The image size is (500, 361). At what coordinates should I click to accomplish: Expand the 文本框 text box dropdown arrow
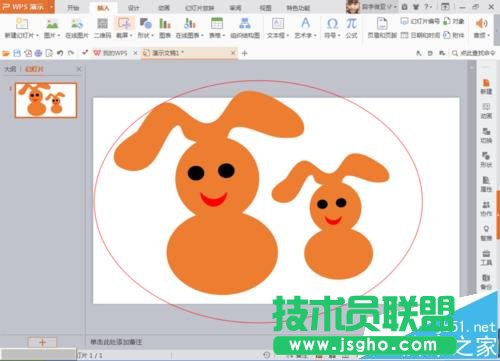coord(287,35)
